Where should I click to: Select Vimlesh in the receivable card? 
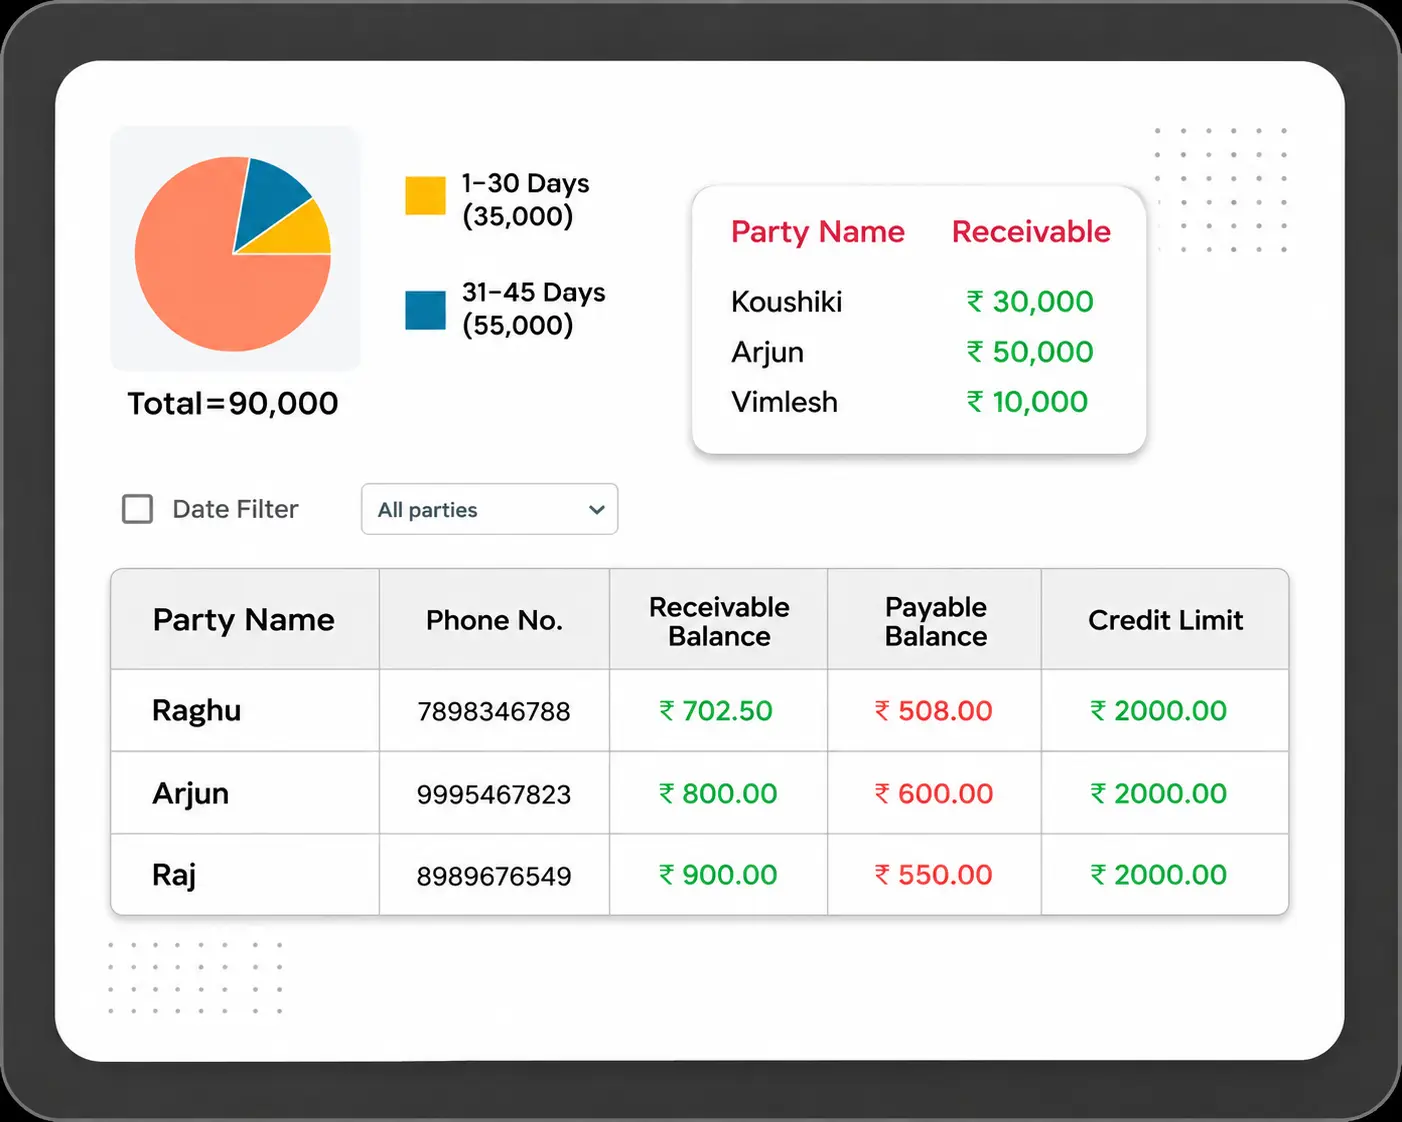point(785,402)
